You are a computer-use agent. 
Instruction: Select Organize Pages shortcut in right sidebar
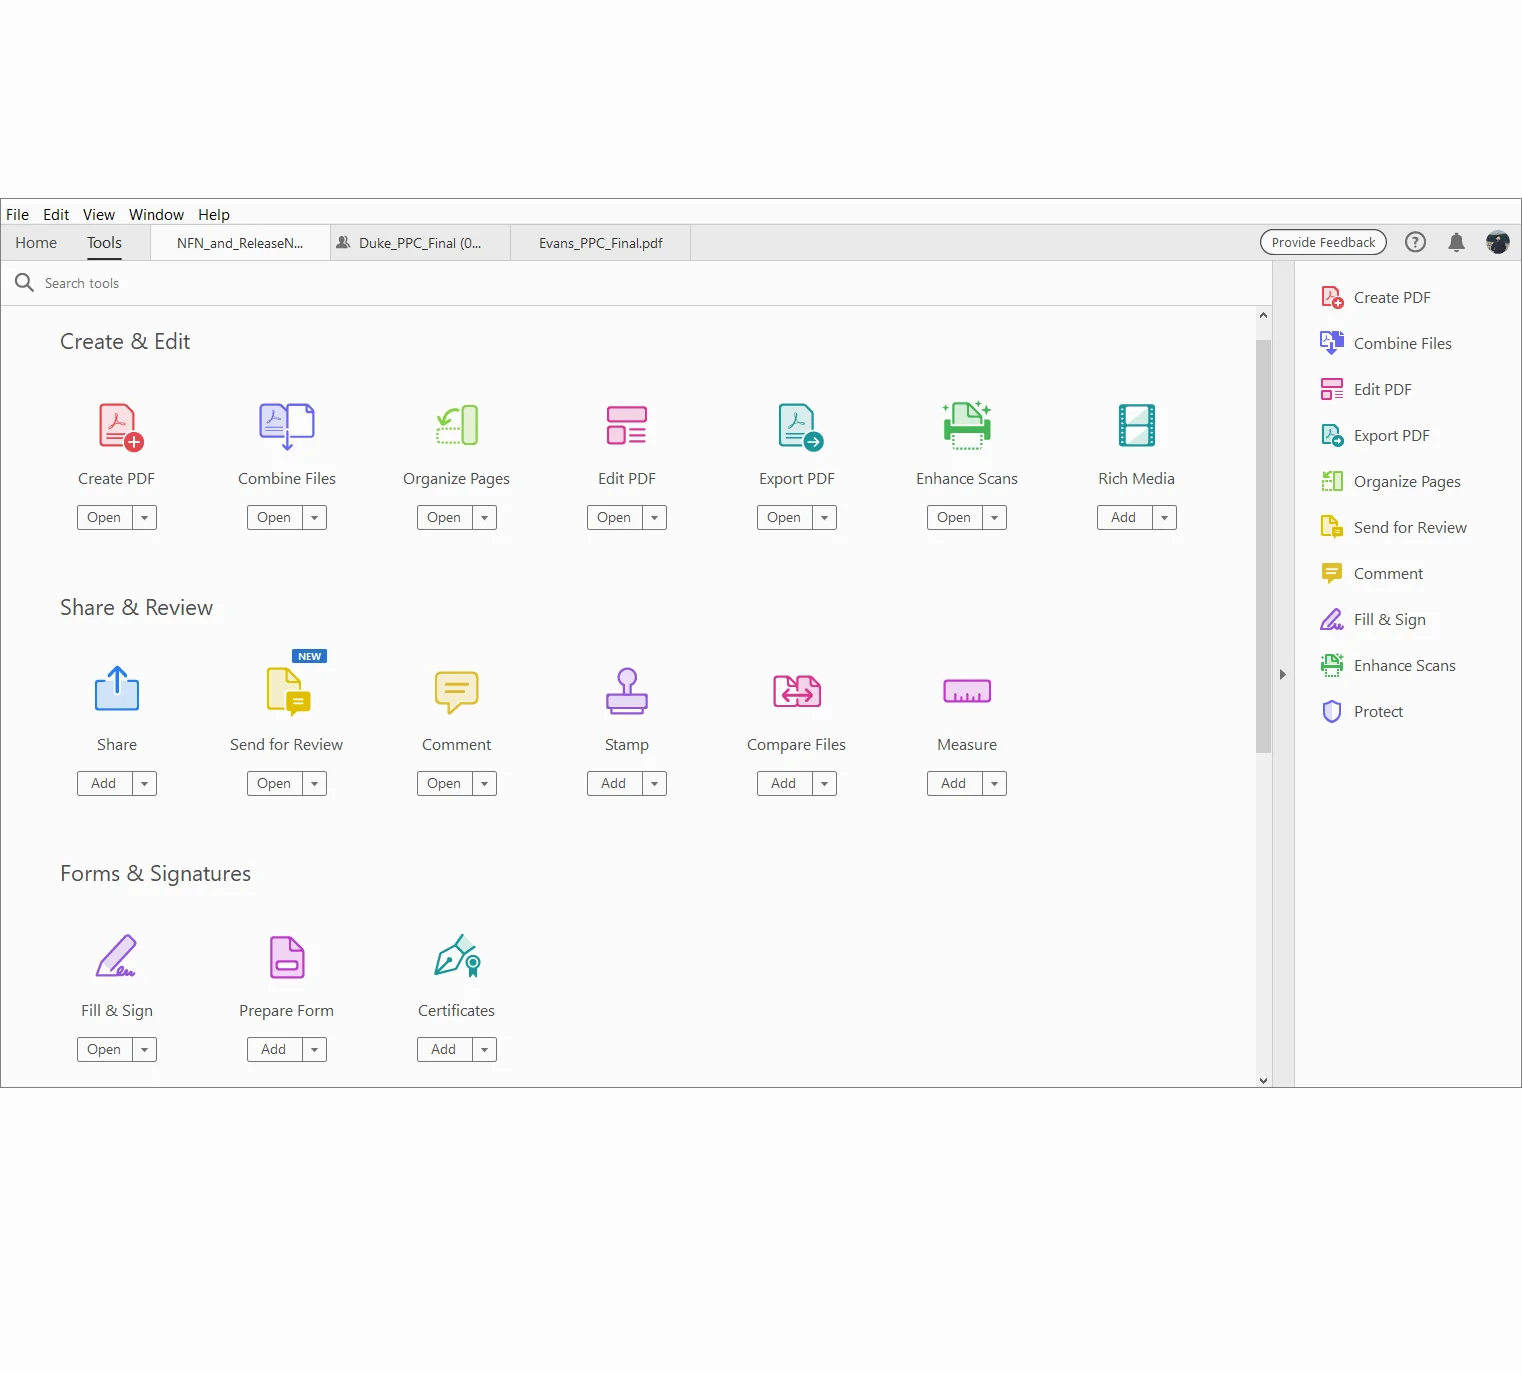1391,482
